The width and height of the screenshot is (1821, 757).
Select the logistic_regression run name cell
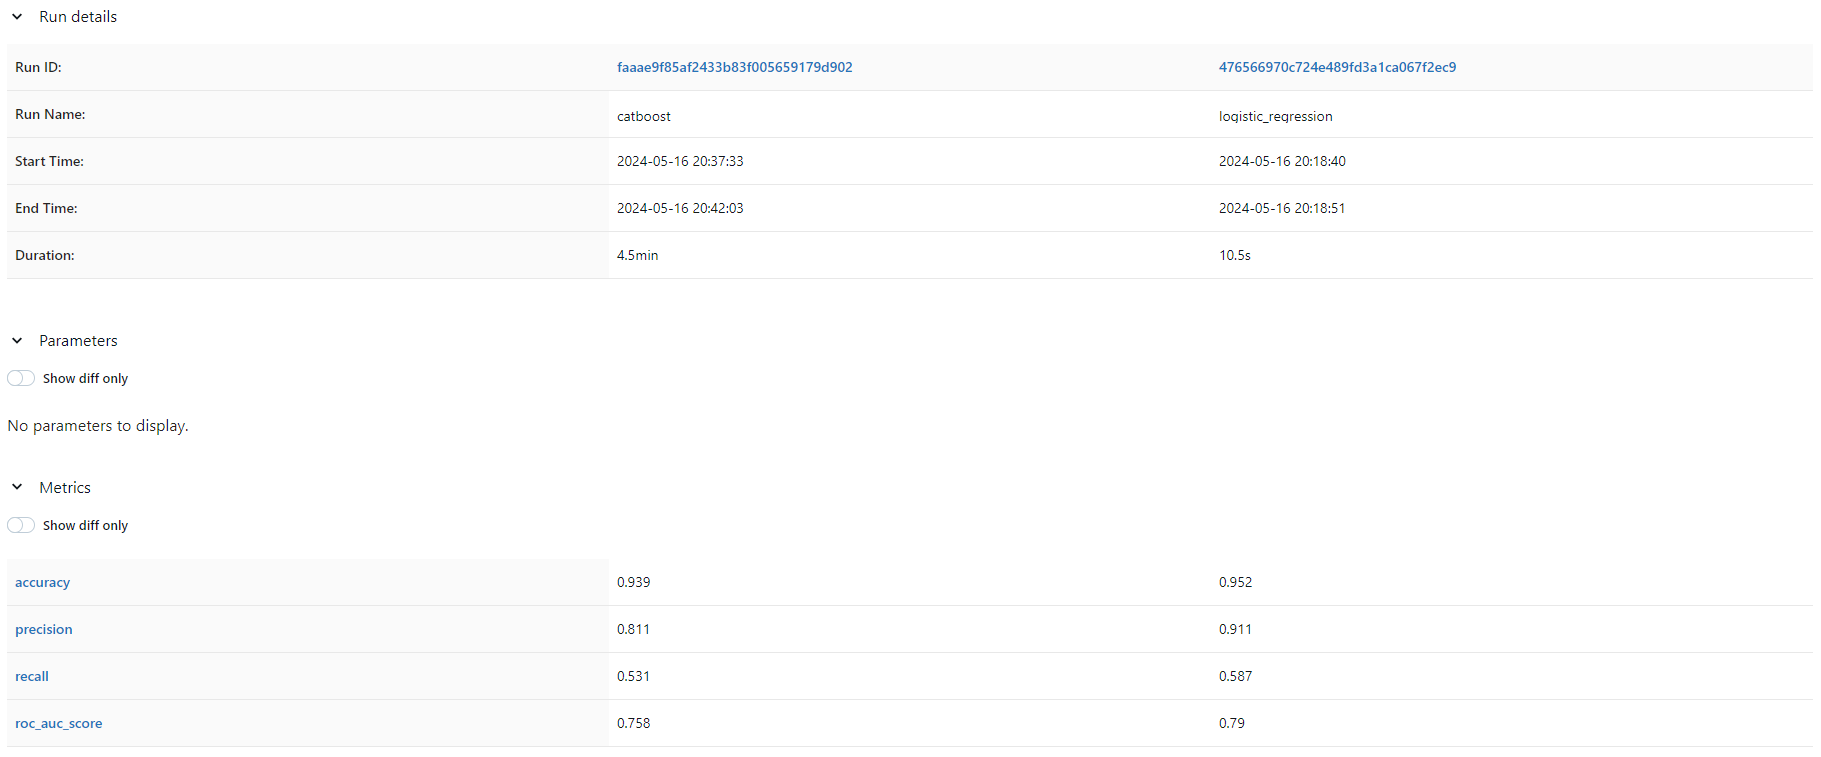click(1275, 116)
